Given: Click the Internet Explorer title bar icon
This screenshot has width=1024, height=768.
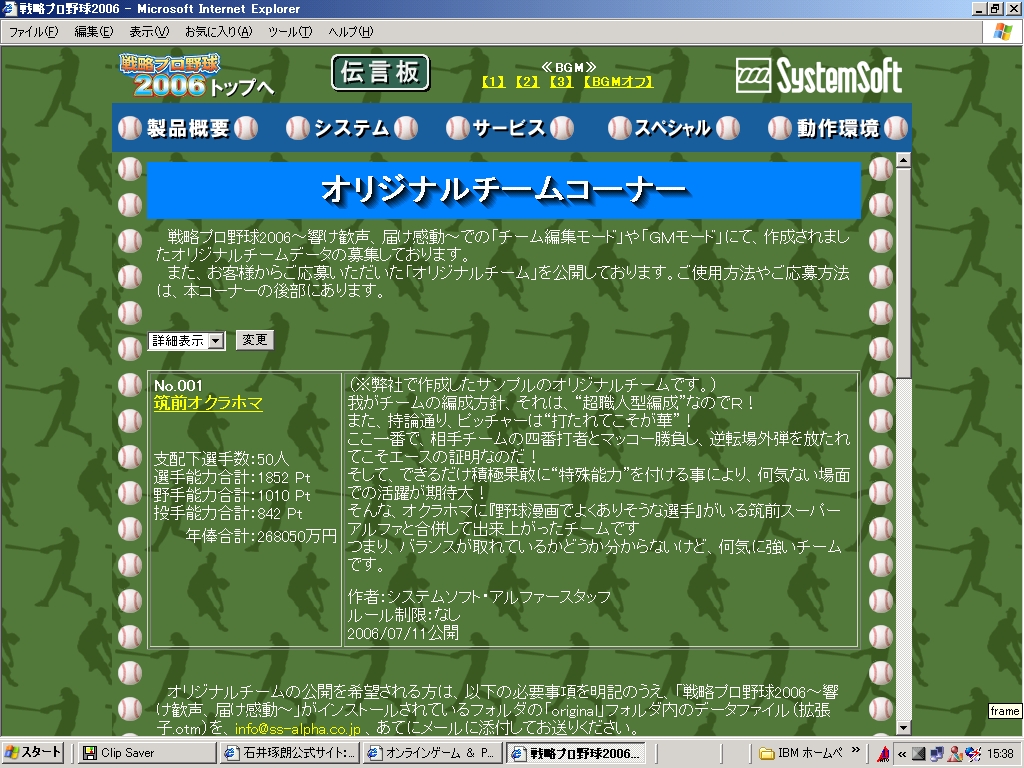Looking at the screenshot, I should 10,9.
